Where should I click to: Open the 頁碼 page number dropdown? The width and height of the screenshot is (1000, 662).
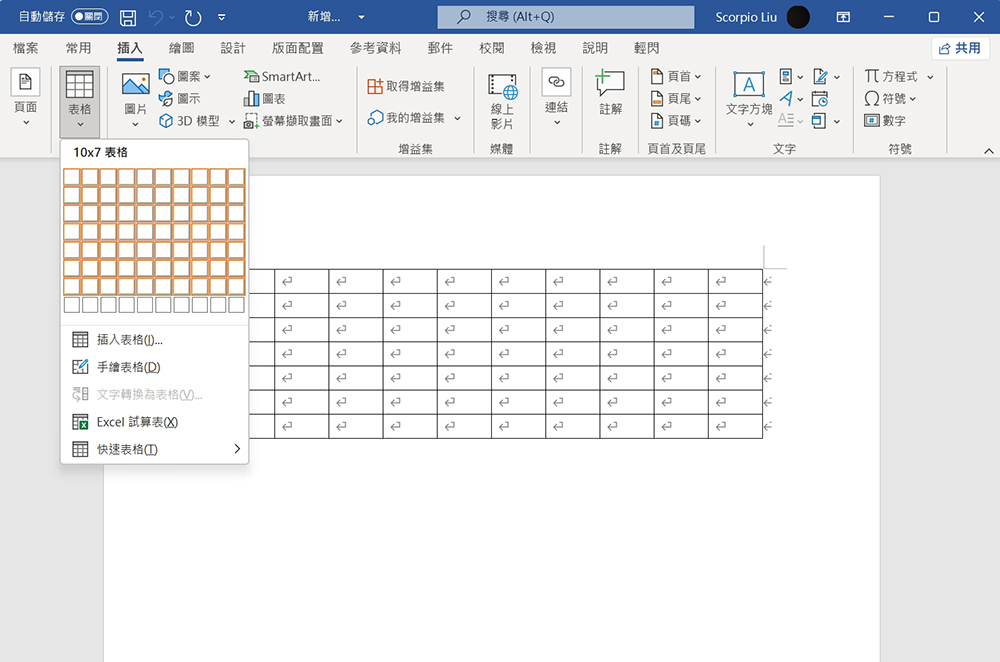pyautogui.click(x=676, y=120)
